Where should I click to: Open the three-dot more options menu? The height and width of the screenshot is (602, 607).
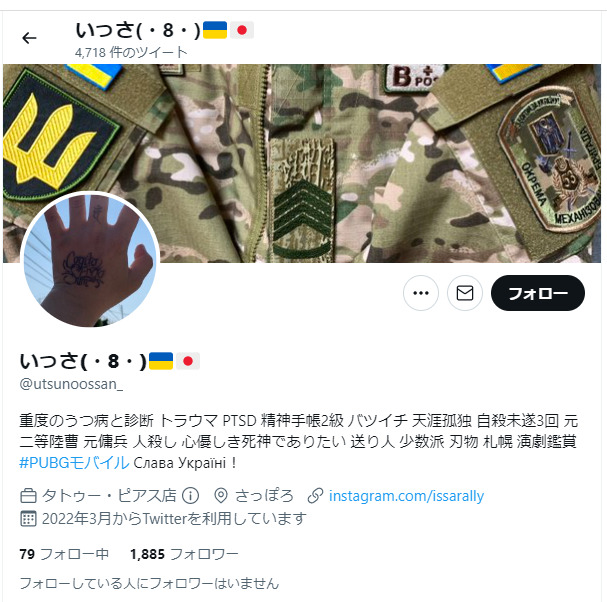point(421,293)
